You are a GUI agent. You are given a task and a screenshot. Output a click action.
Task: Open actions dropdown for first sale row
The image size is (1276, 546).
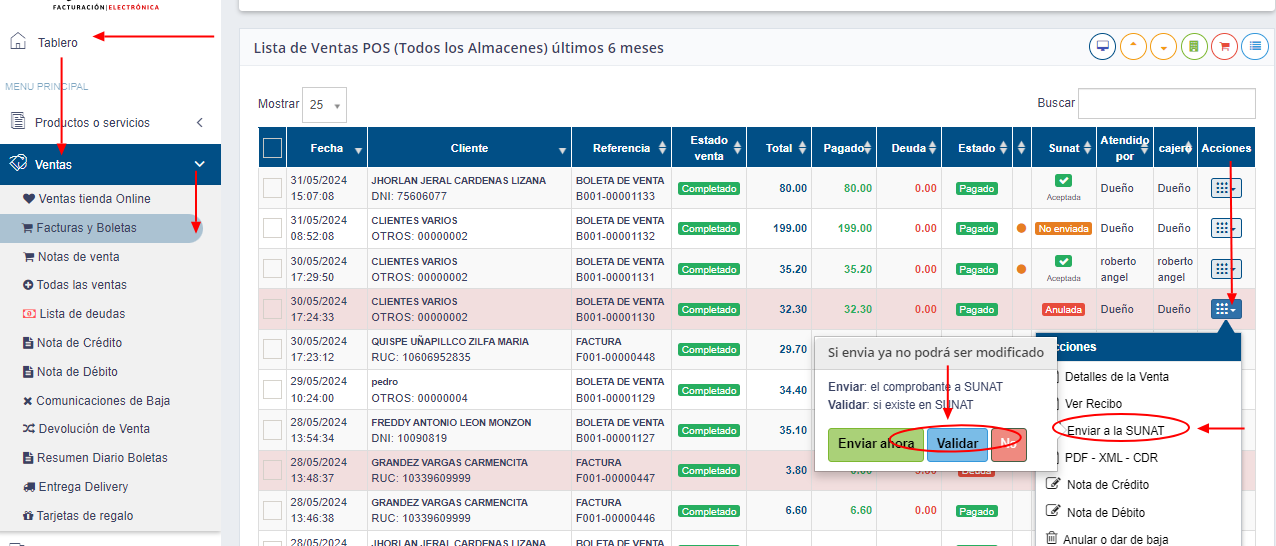tap(1226, 188)
